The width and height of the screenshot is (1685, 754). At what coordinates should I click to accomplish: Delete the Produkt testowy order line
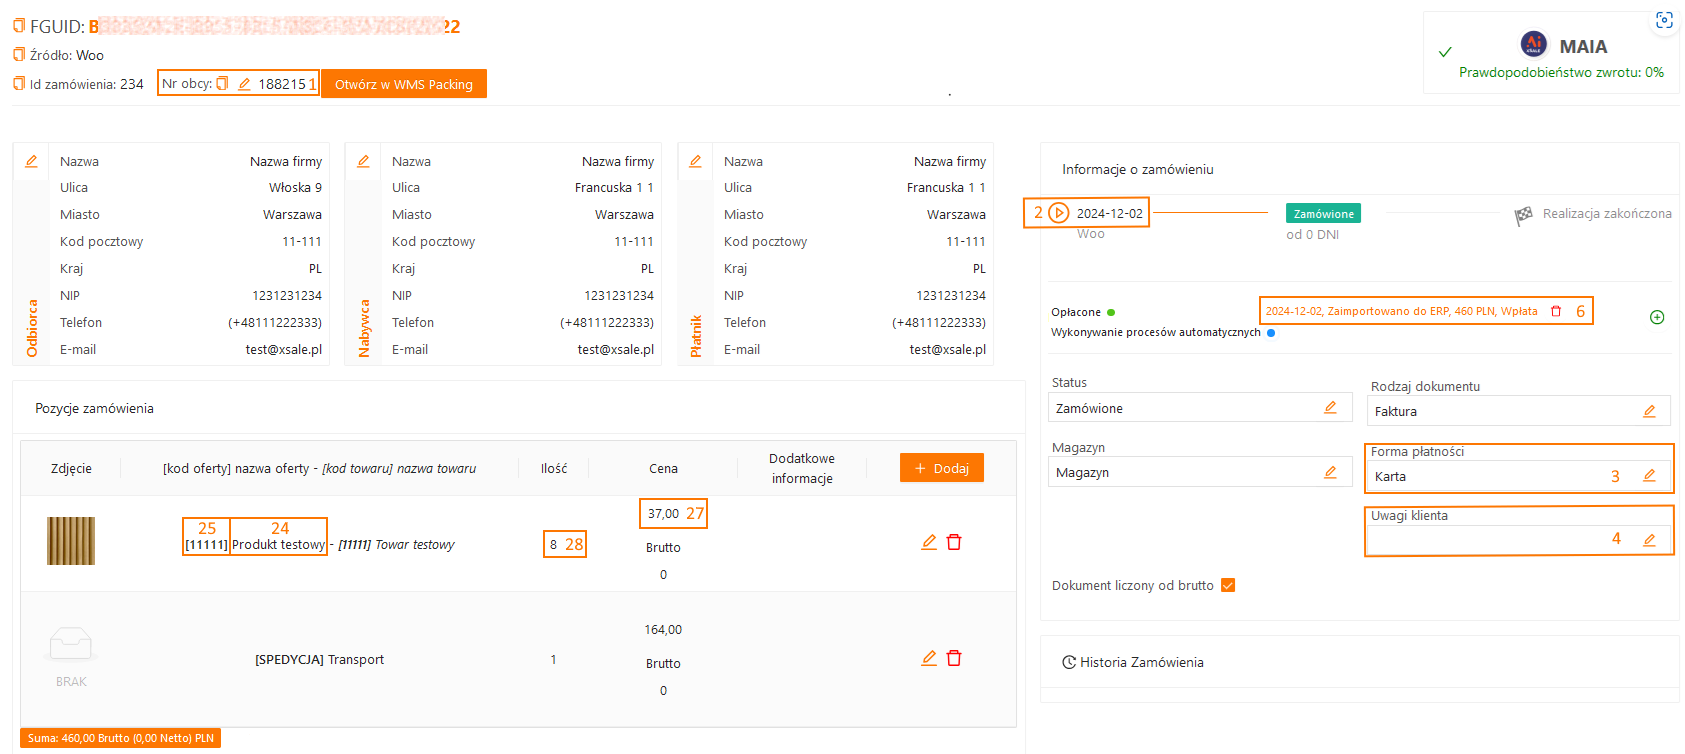(x=954, y=542)
